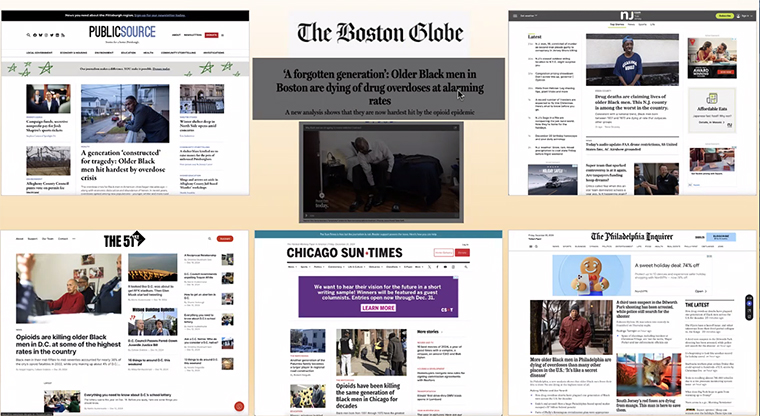Expand Sports dropdown in Sun-Times nav bar
This screenshot has width=760, height=416.
click(x=305, y=267)
